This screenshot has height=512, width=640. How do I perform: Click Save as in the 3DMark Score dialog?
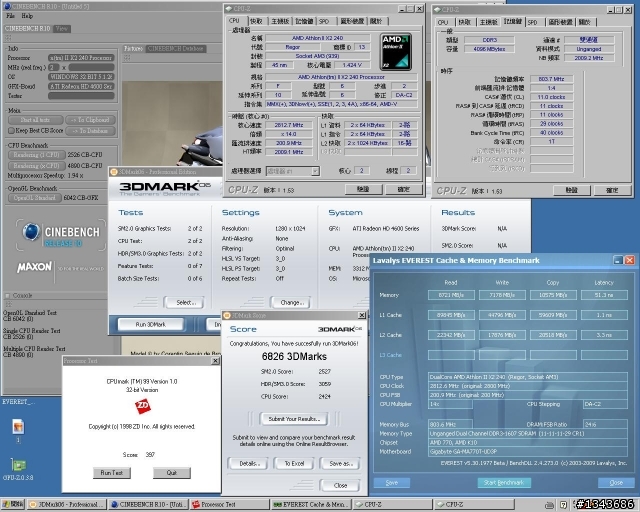click(340, 463)
